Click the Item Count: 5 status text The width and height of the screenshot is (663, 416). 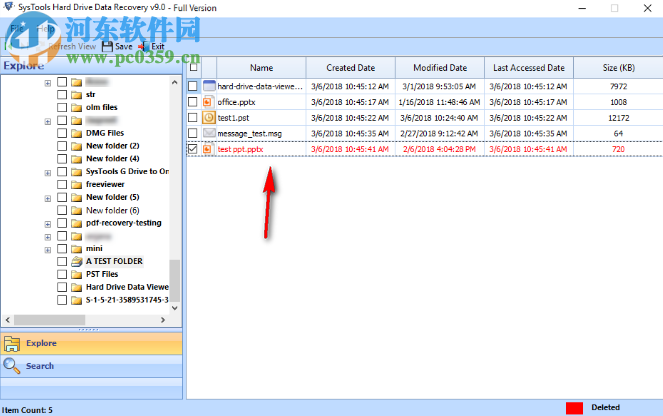tap(27, 410)
